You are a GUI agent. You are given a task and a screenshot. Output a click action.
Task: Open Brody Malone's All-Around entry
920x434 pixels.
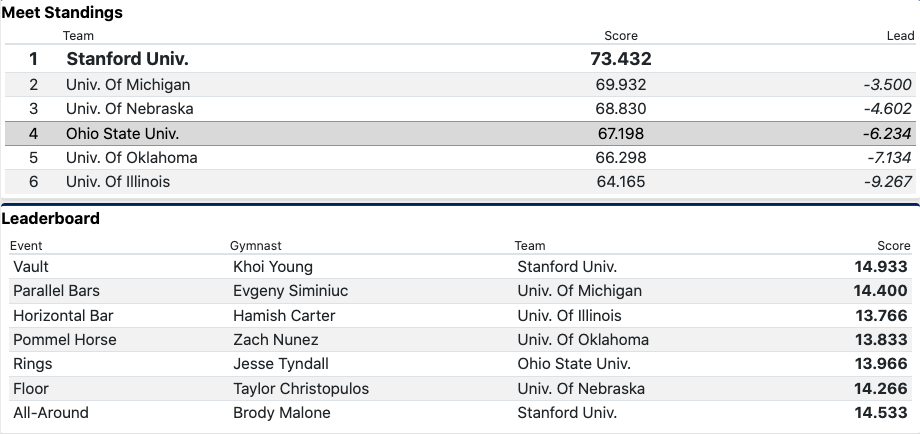pyautogui.click(x=279, y=413)
